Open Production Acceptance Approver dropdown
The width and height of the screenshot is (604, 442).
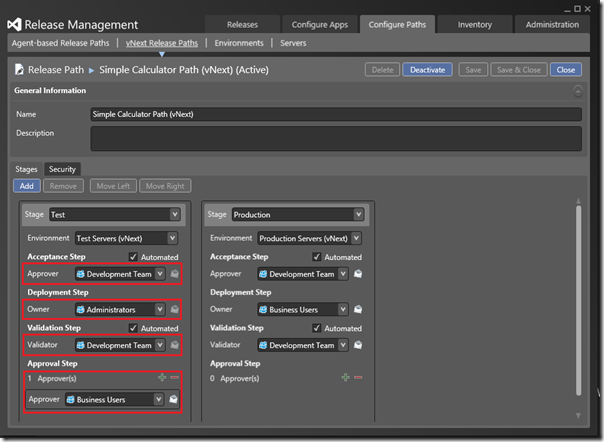pos(343,274)
